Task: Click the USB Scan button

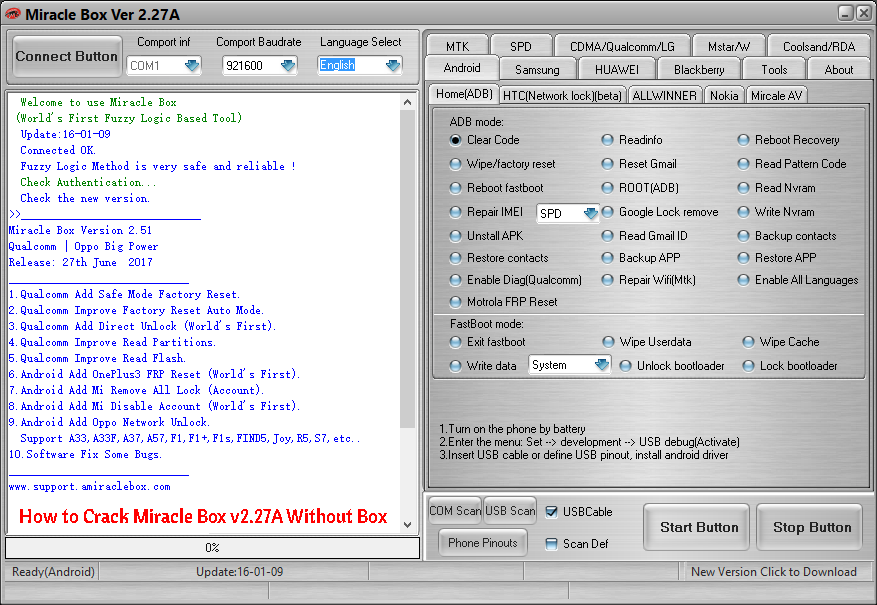Action: click(510, 511)
